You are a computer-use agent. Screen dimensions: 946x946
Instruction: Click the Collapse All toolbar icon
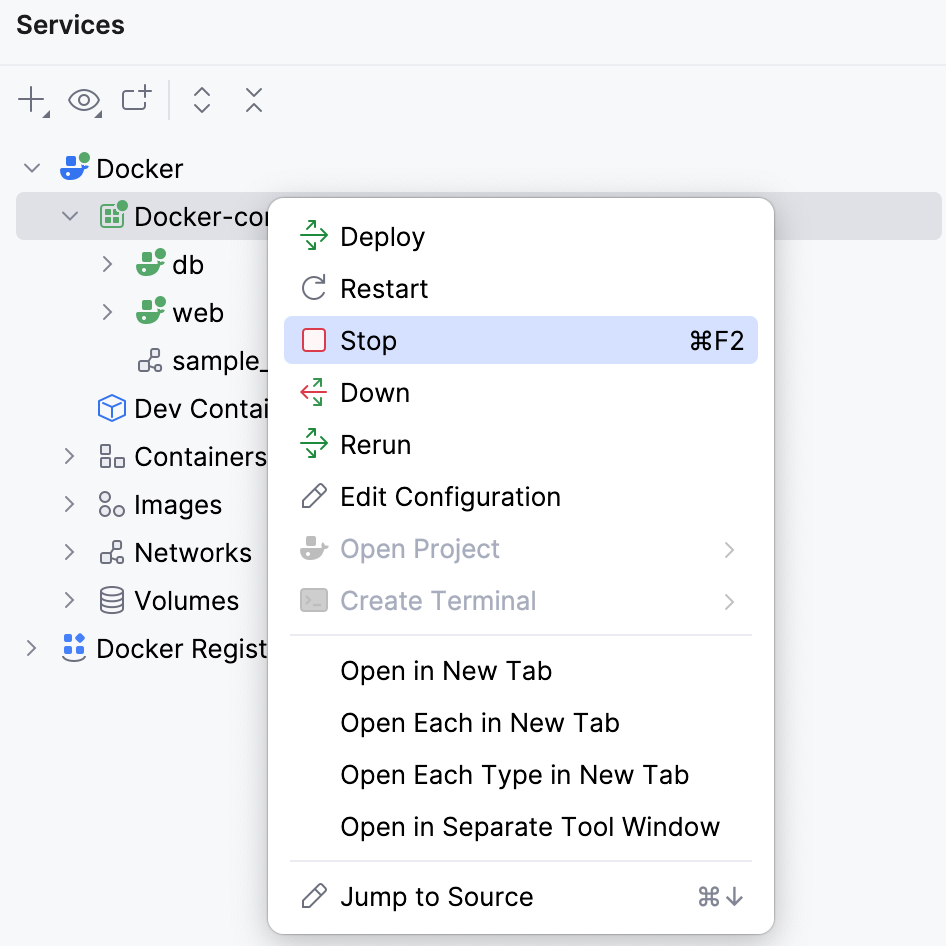(253, 100)
